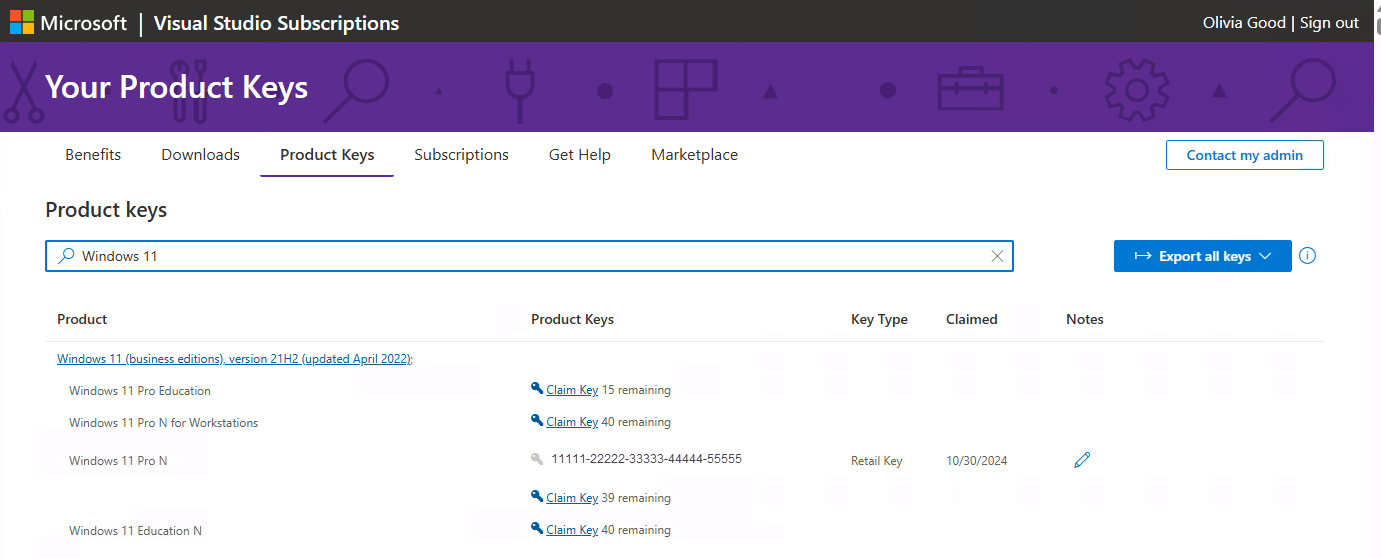1381x559 pixels.
Task: Click the Notes column header
Action: (x=1085, y=319)
